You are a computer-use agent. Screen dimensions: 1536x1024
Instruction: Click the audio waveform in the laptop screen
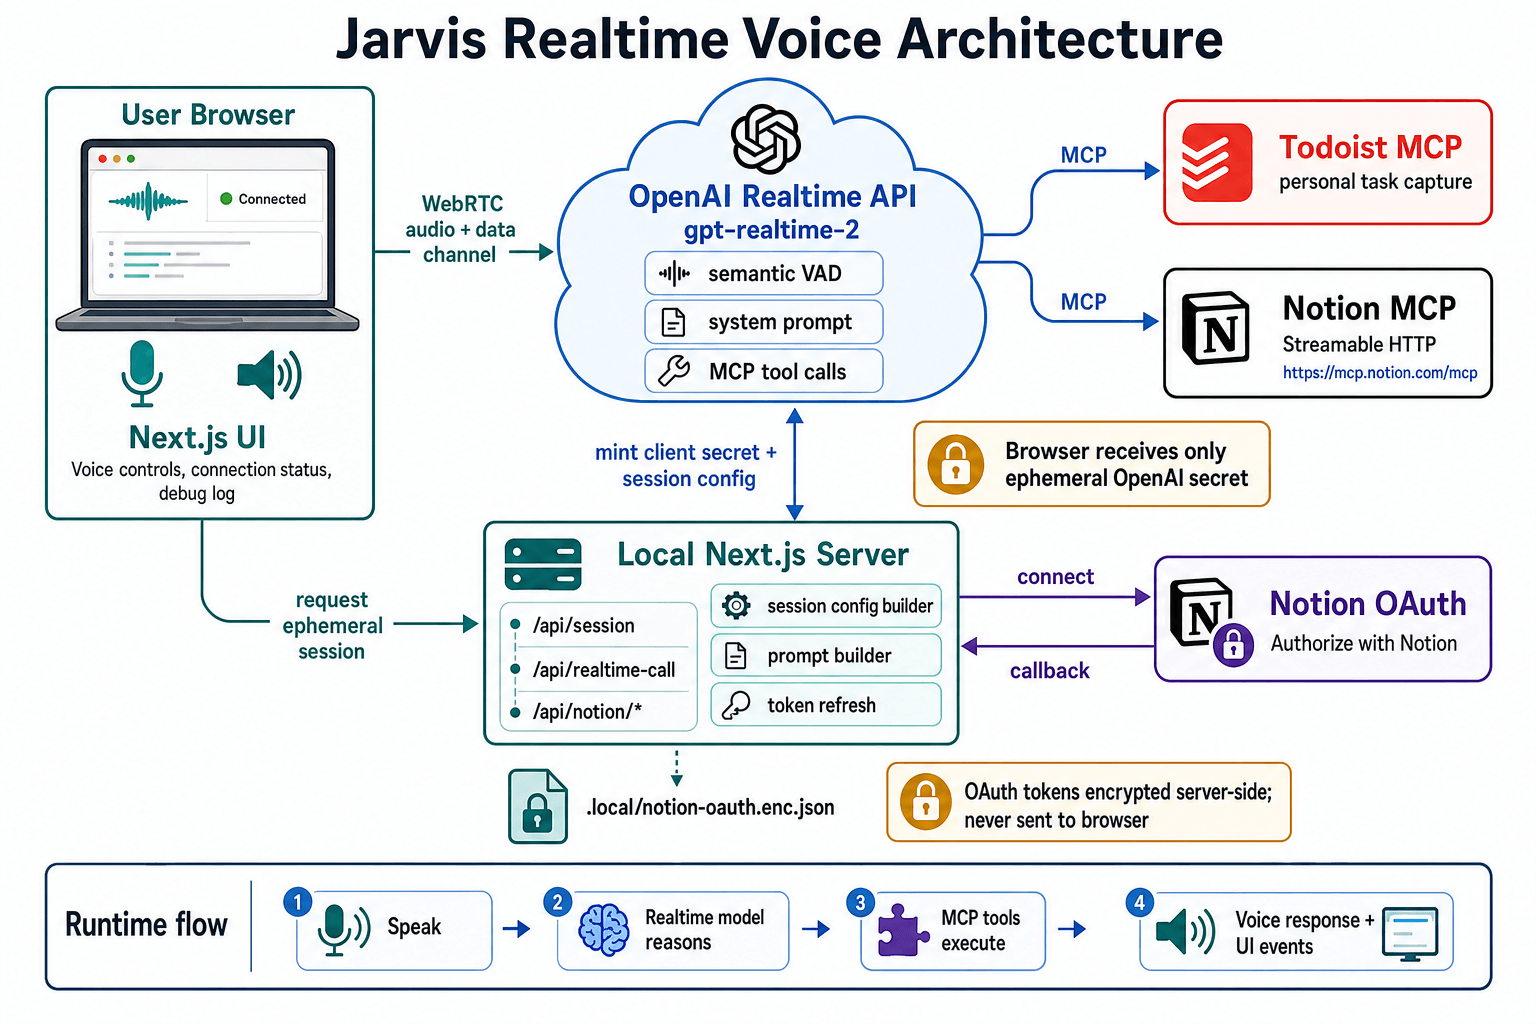pyautogui.click(x=148, y=201)
